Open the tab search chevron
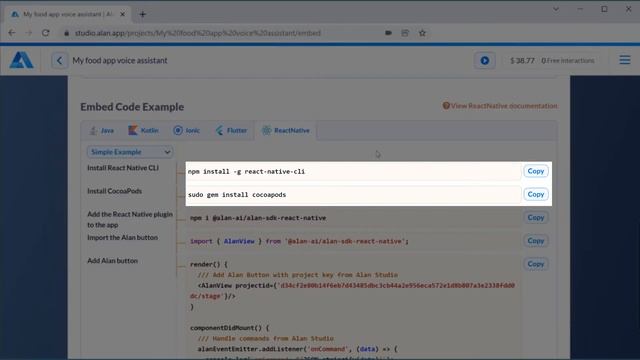The image size is (640, 360). (556, 9)
